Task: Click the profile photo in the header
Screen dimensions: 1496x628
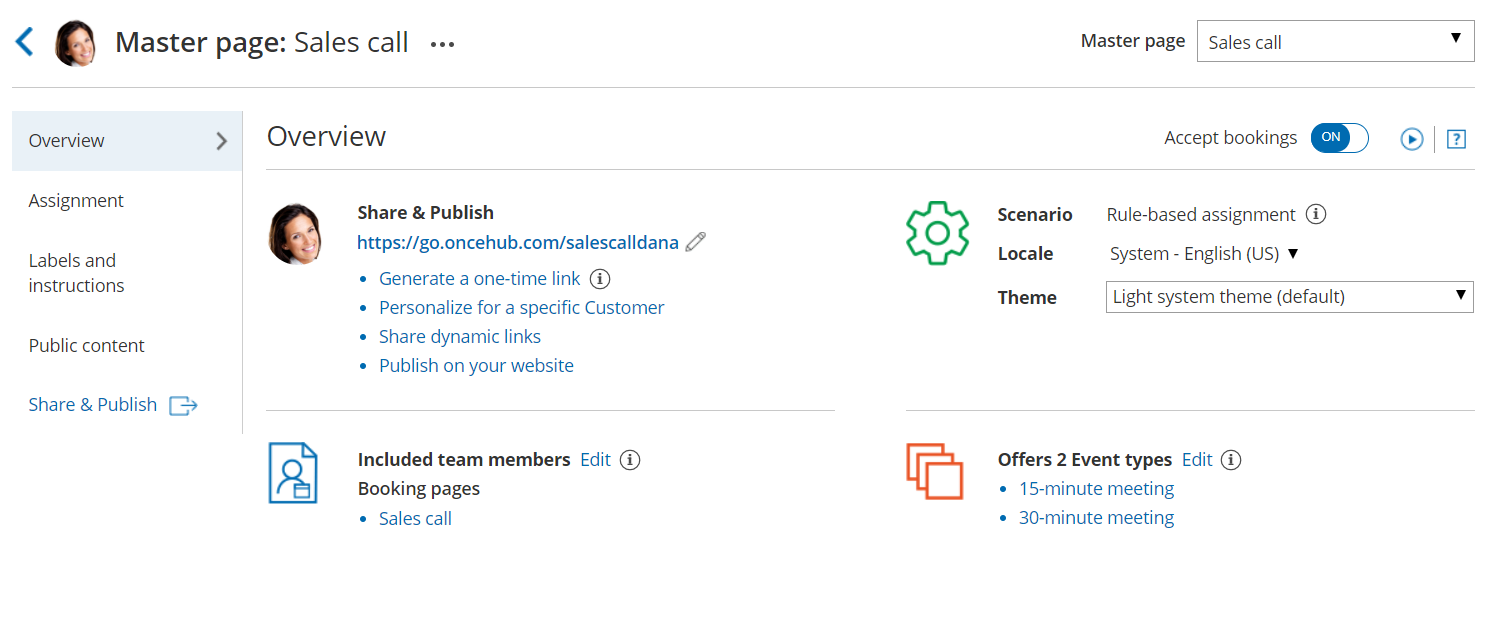Action: pos(76,43)
